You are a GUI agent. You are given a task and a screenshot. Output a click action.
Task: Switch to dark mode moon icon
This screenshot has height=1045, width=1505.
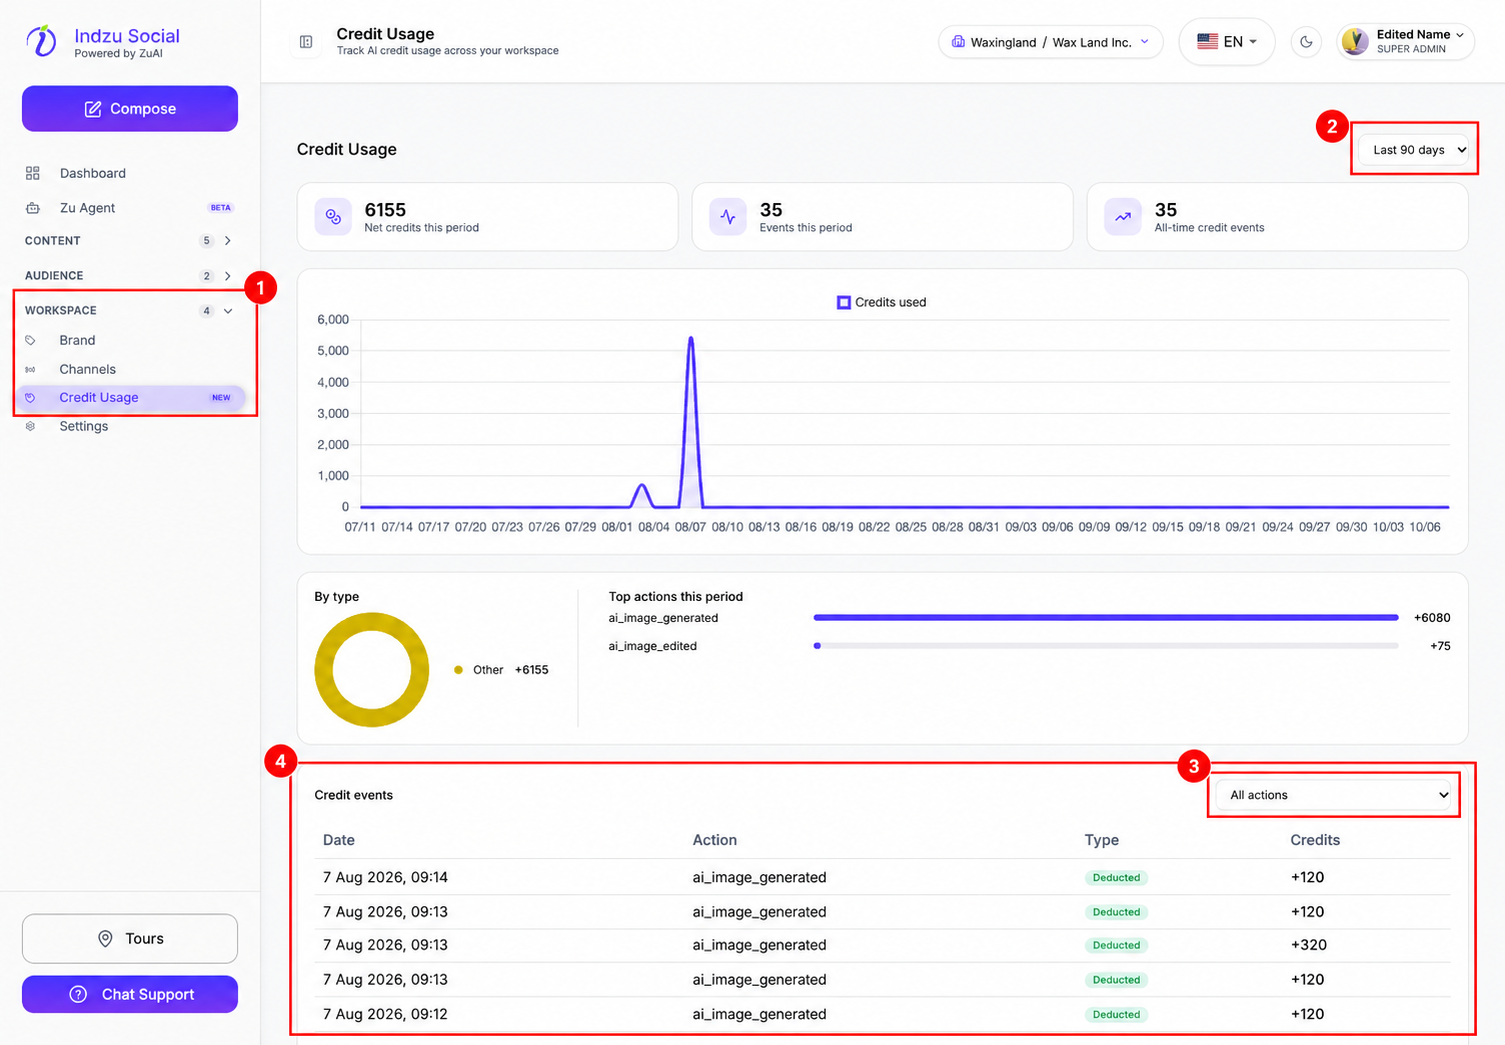click(1306, 42)
